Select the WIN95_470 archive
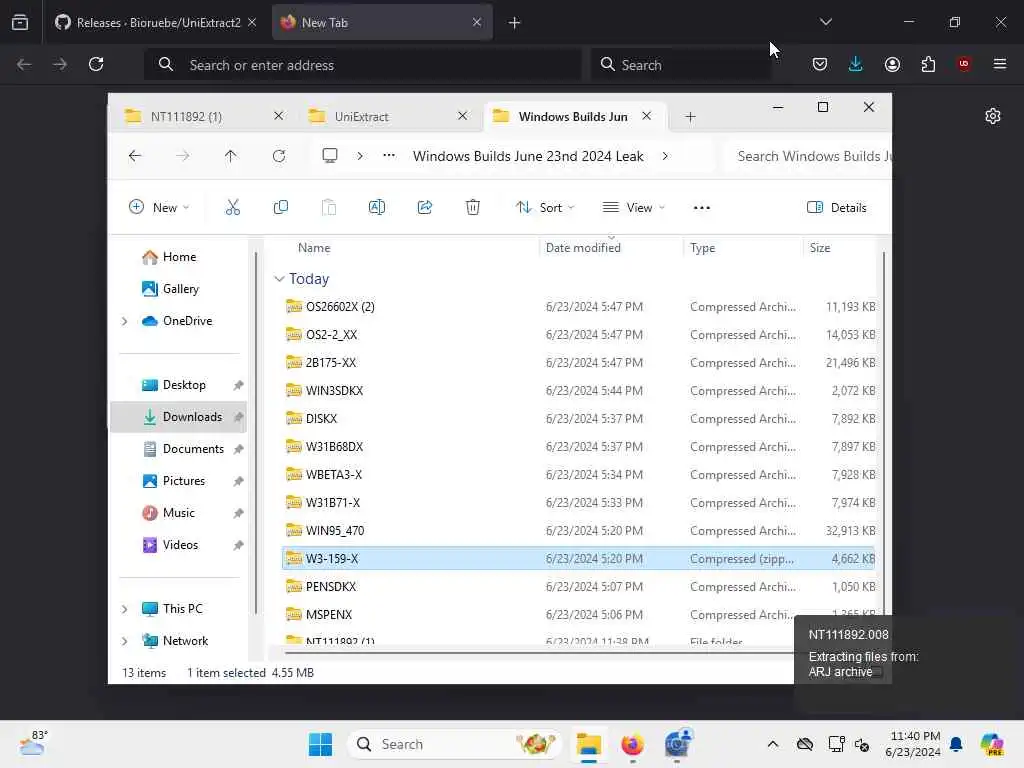Screen dimensions: 1024x768 pos(578,531)
